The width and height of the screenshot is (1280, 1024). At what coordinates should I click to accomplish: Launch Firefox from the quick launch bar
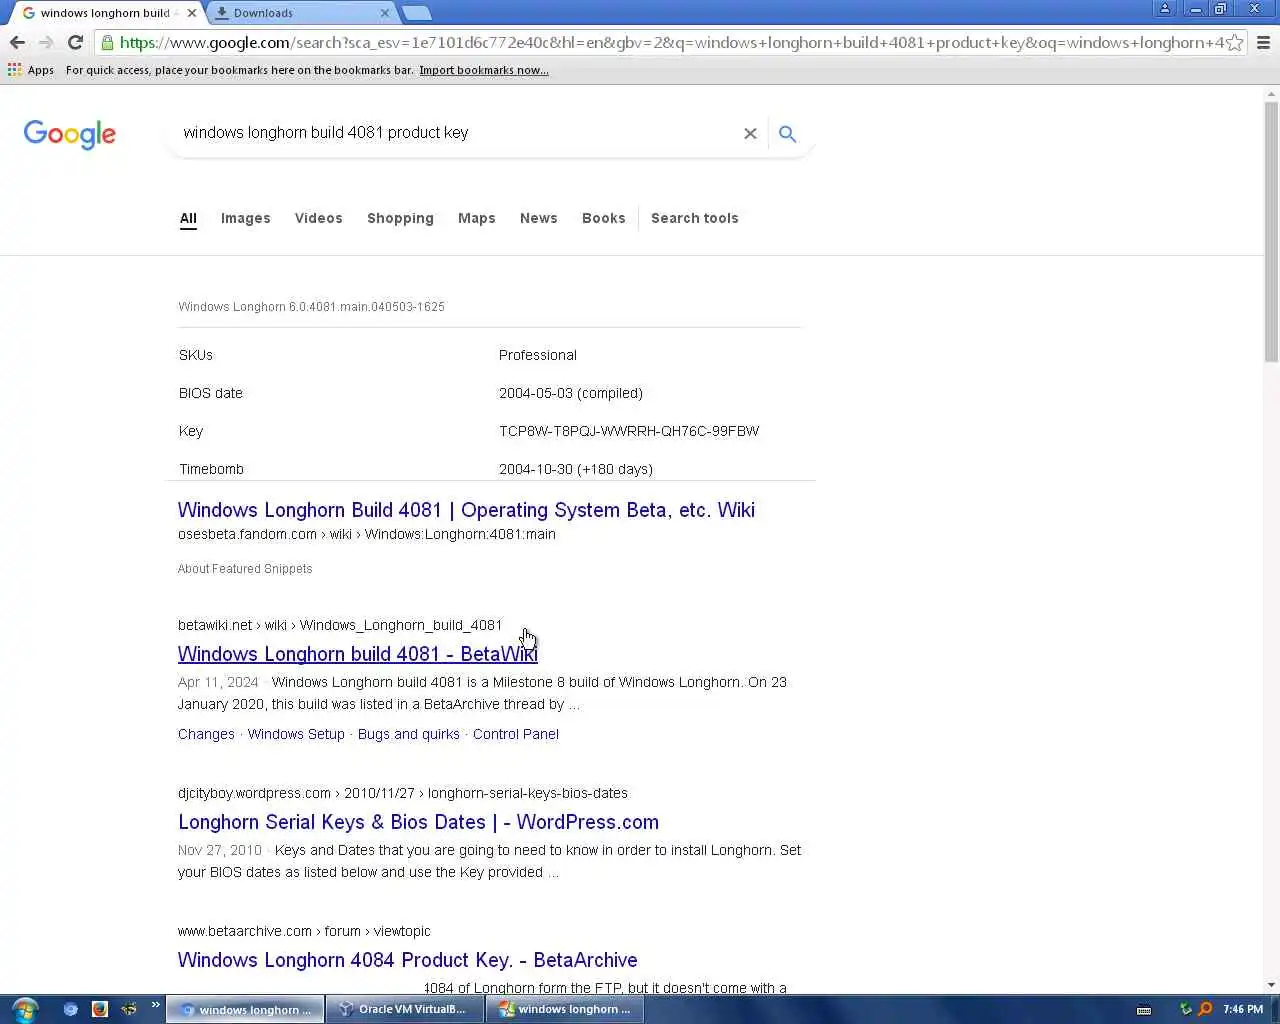coord(99,1009)
